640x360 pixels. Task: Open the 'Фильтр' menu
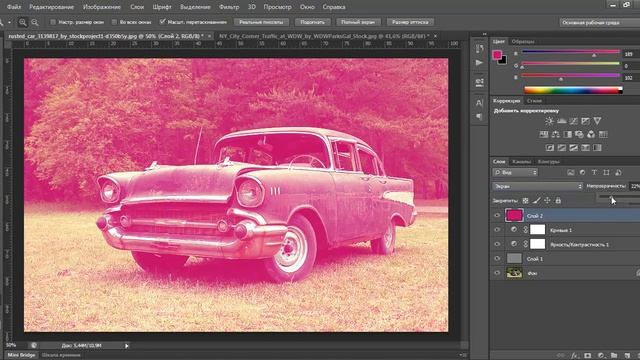point(229,7)
